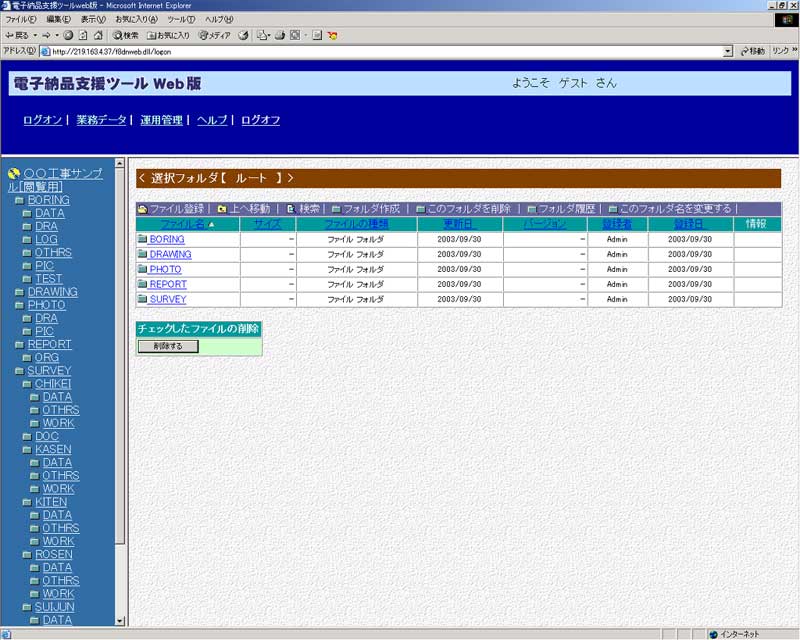Click the 削除する delete button
This screenshot has height=640, width=800.
pyautogui.click(x=168, y=346)
